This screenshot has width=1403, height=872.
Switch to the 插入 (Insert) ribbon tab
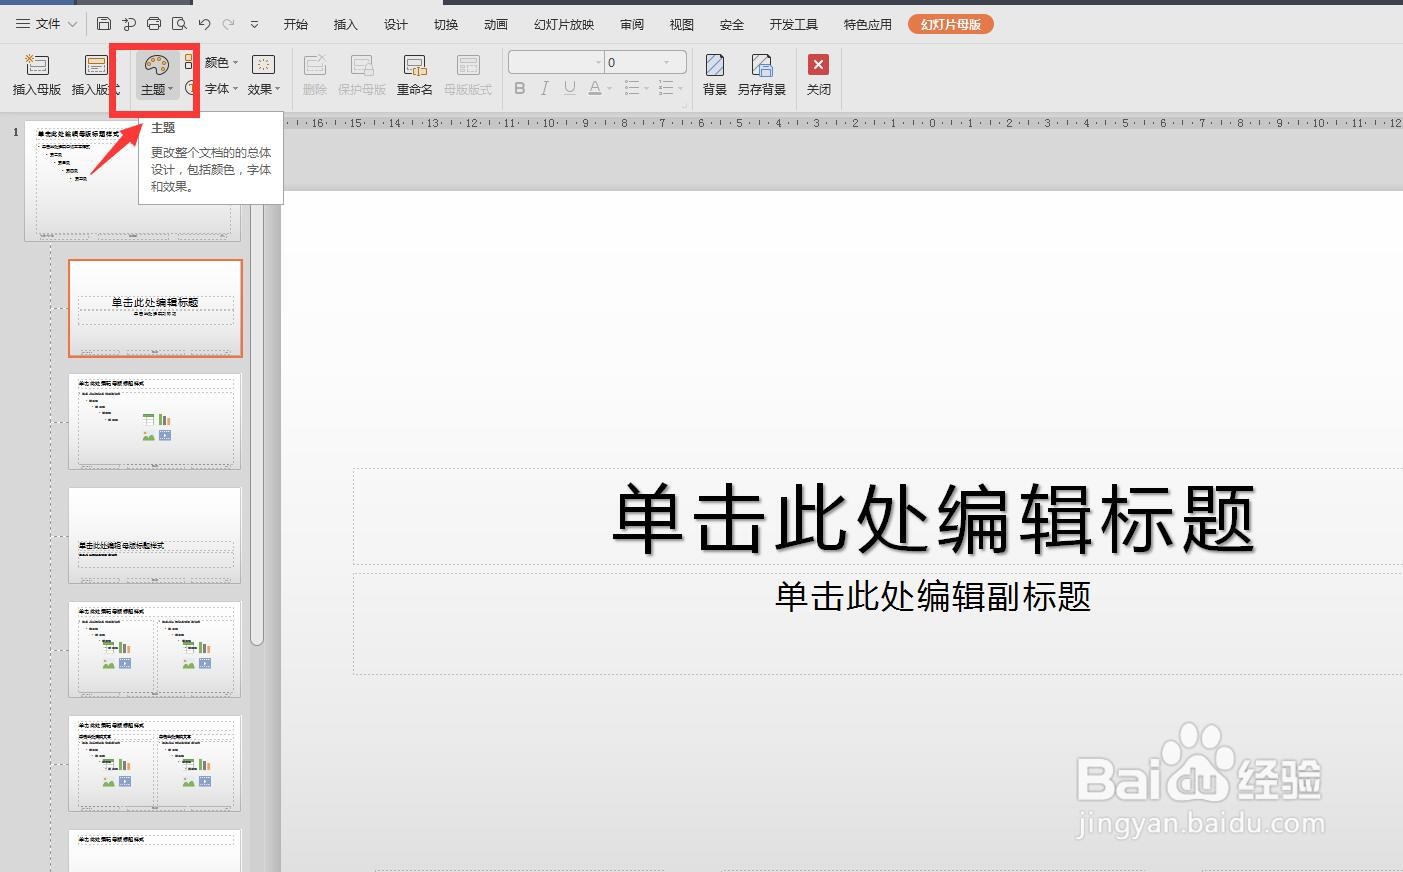pyautogui.click(x=344, y=24)
